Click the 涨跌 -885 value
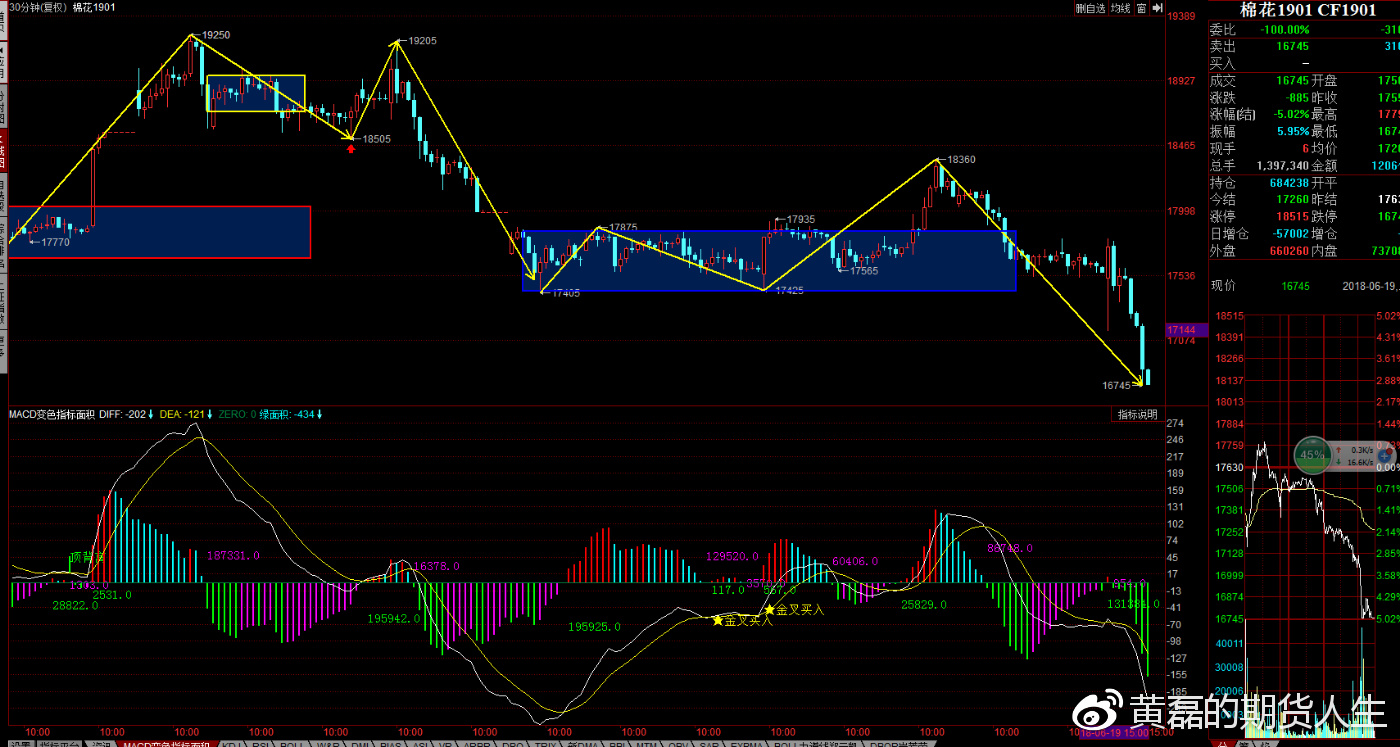Image resolution: width=1400 pixels, height=747 pixels. pos(1296,98)
